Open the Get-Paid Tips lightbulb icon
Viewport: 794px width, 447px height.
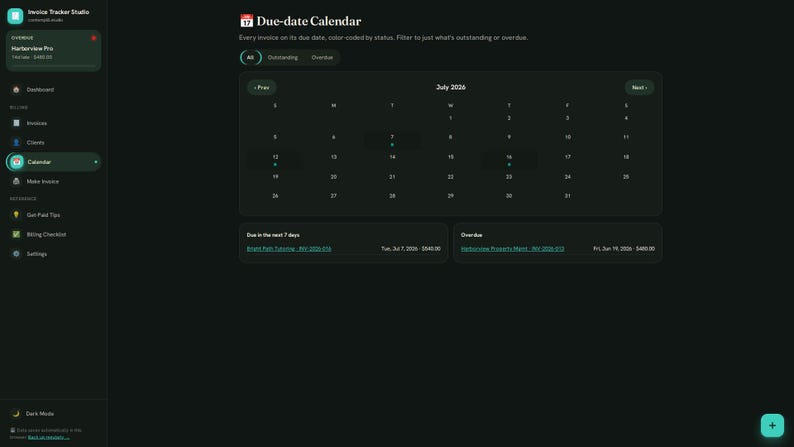16,215
